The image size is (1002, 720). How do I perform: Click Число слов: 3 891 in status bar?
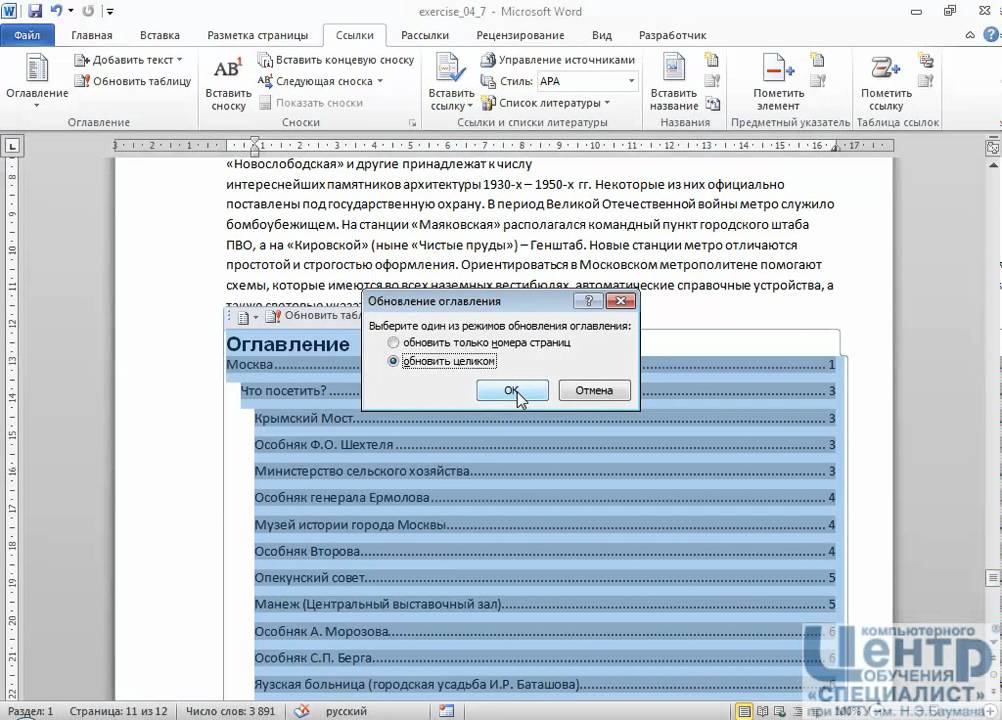pos(230,711)
